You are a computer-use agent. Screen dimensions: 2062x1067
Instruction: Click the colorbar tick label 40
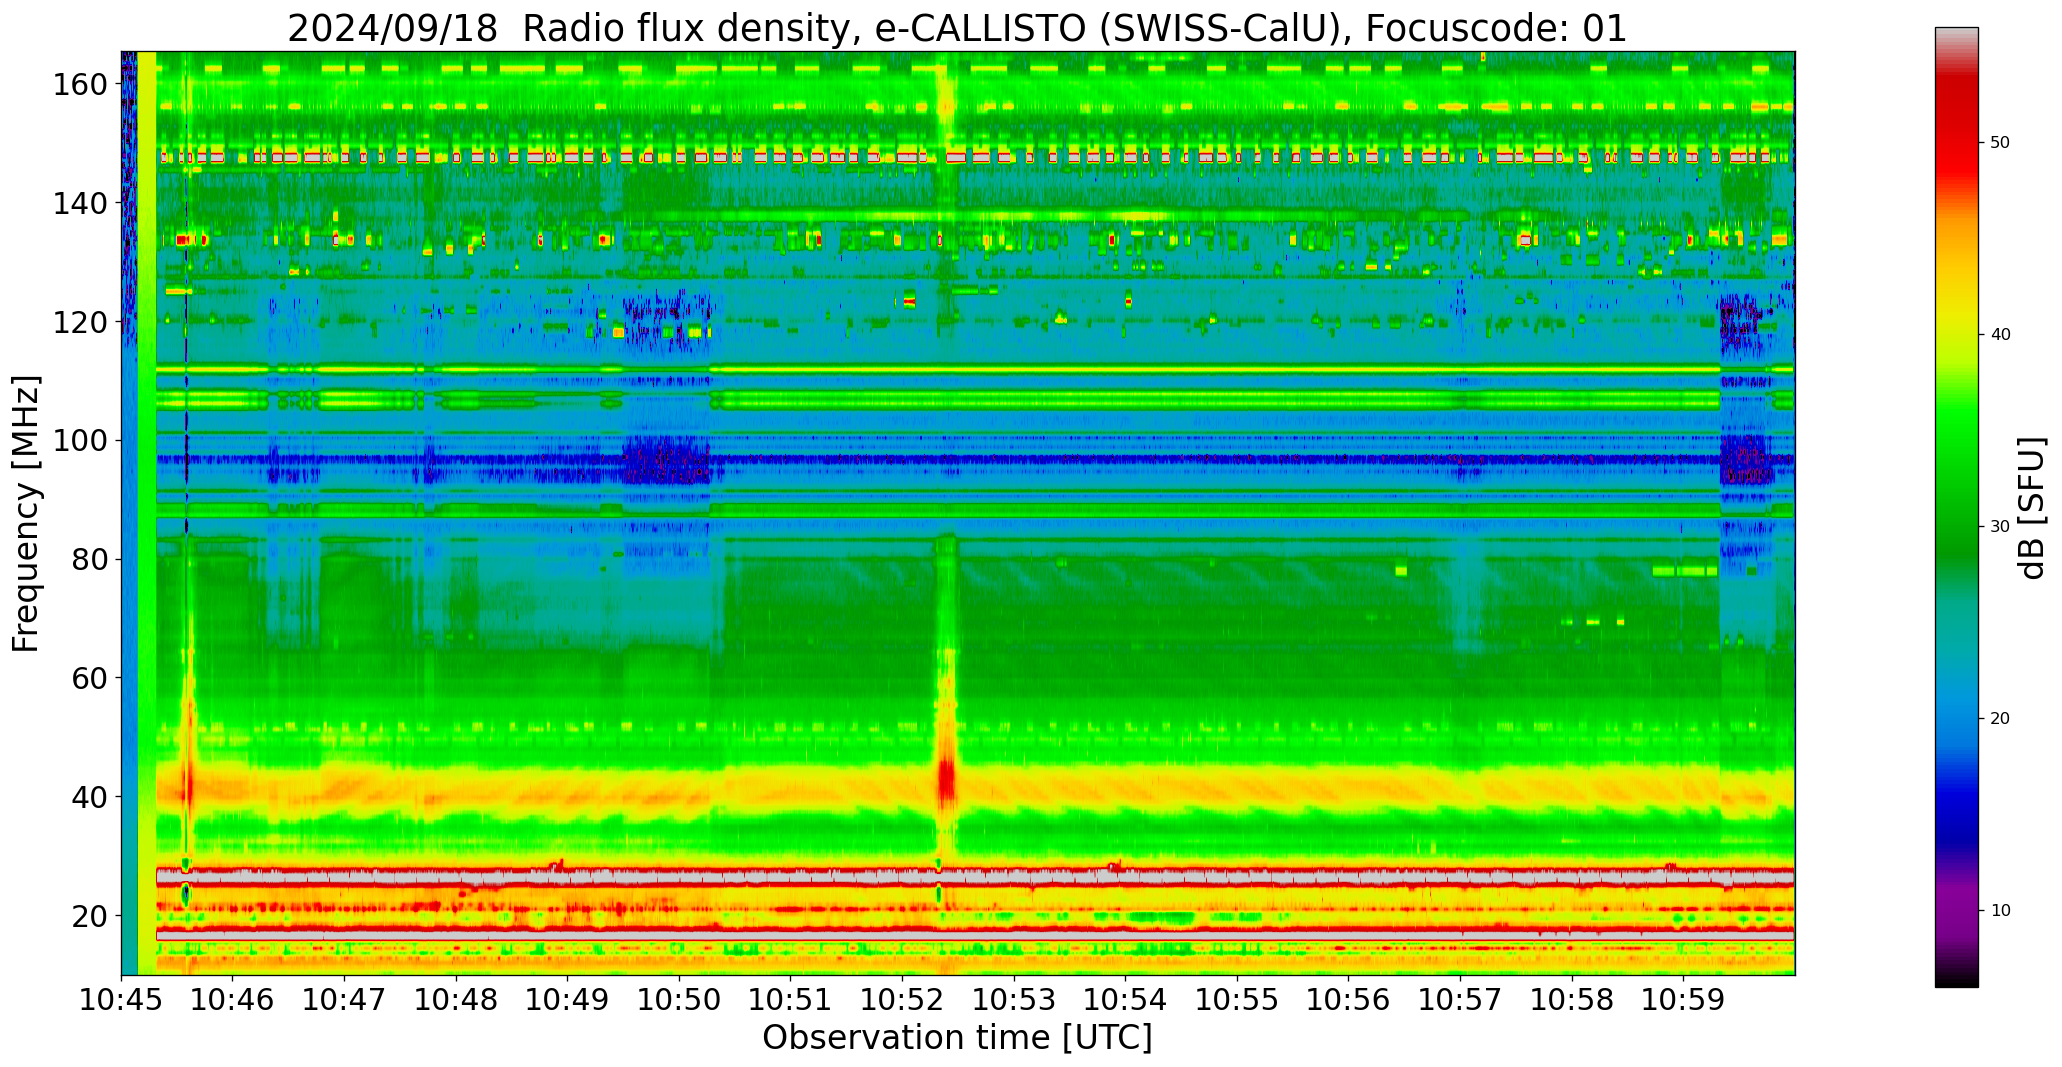click(x=2000, y=335)
